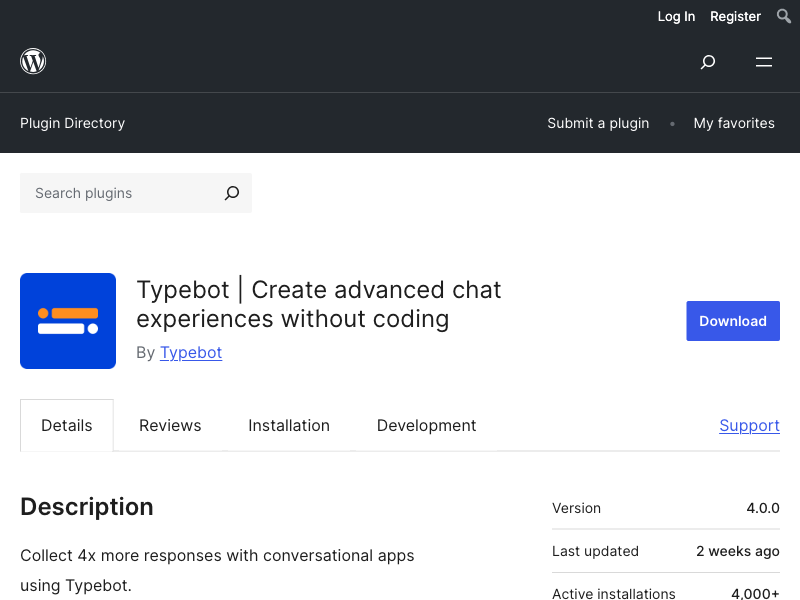The width and height of the screenshot is (800, 600).
Task: Switch to the Reviews tab
Action: coord(170,425)
